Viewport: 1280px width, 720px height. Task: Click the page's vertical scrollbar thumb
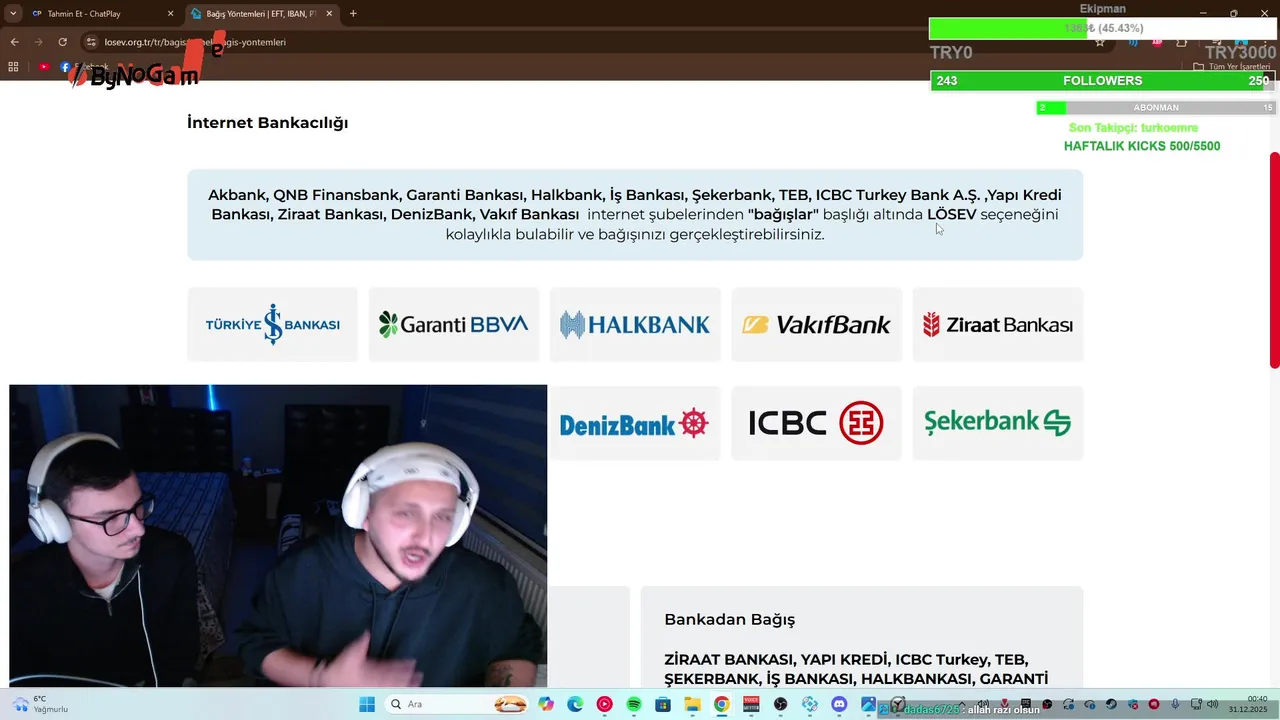(1274, 260)
